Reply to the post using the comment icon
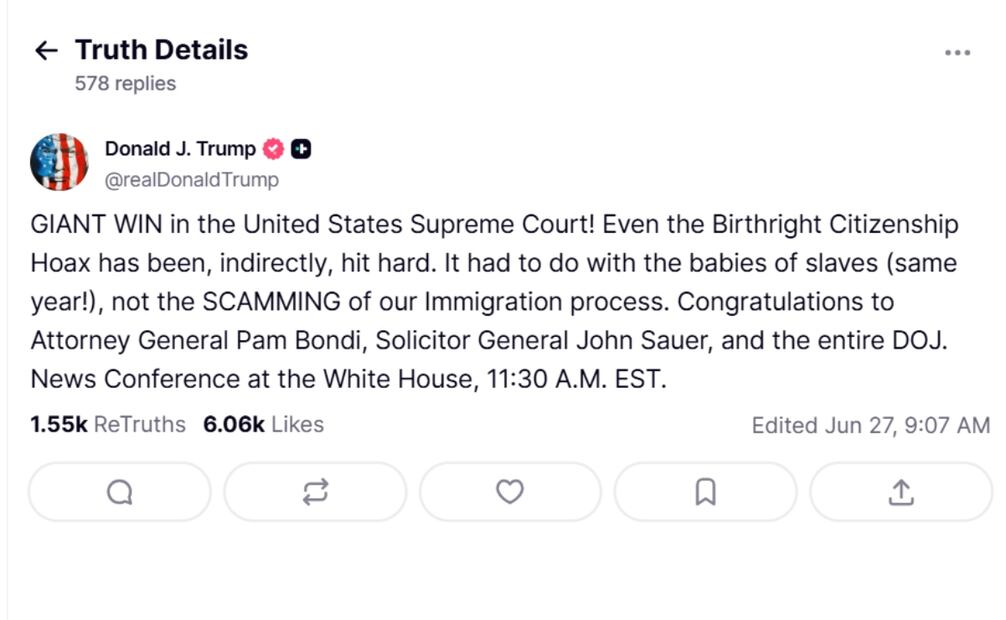1006x620 pixels. [119, 491]
